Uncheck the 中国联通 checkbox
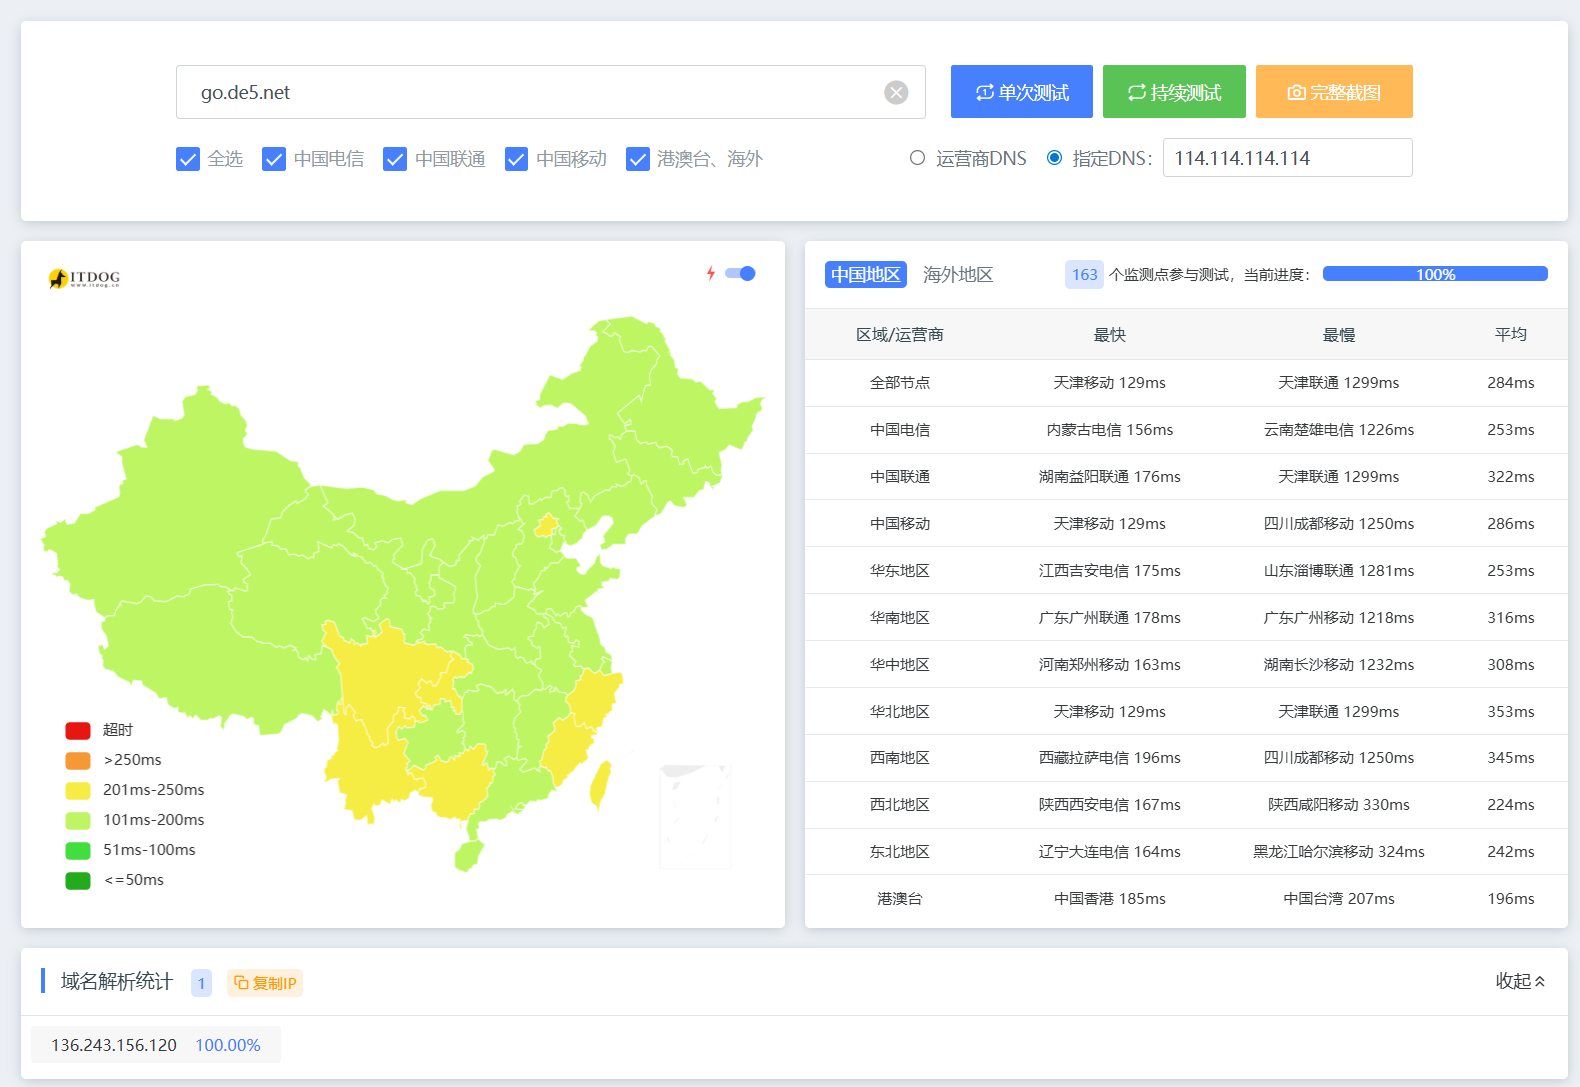Viewport: 1580px width, 1087px height. coord(395,159)
